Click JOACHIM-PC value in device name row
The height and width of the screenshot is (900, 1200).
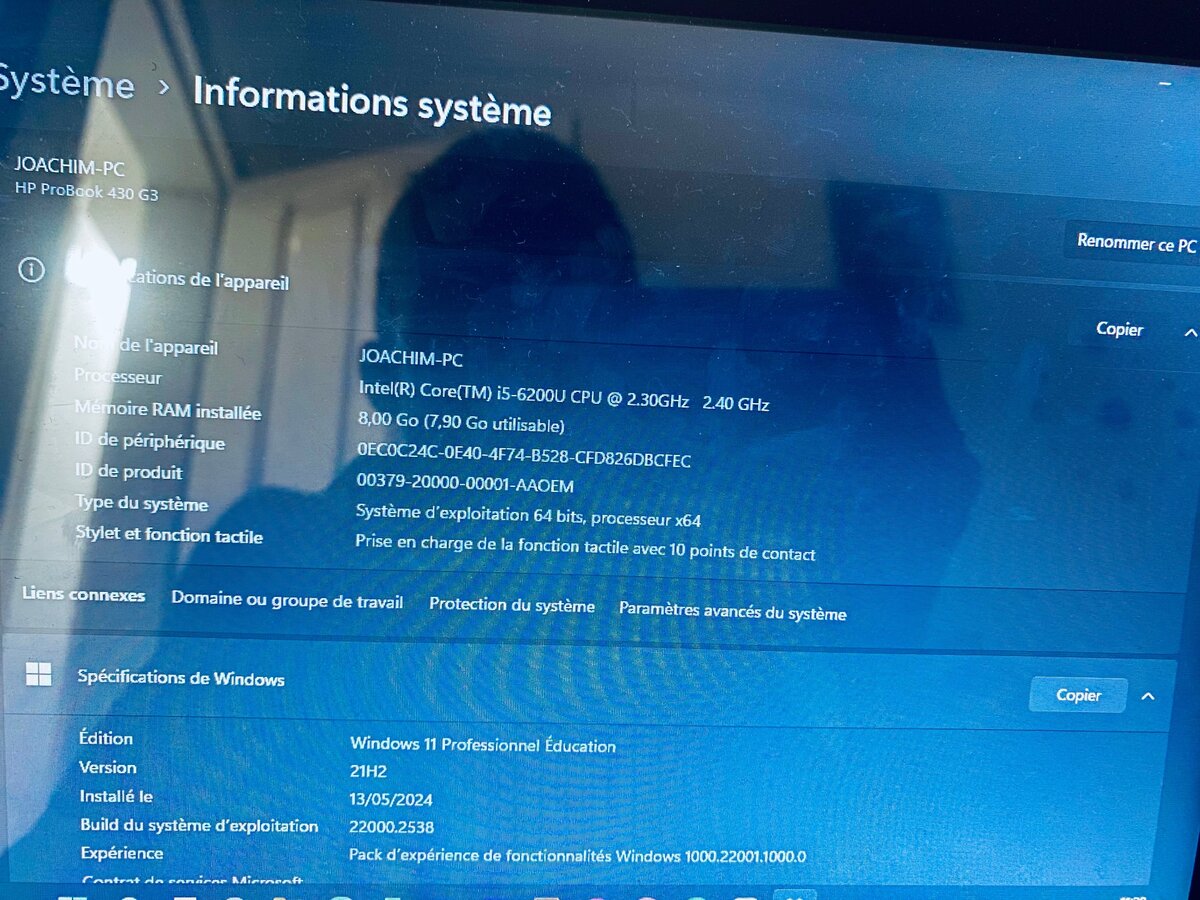(411, 357)
